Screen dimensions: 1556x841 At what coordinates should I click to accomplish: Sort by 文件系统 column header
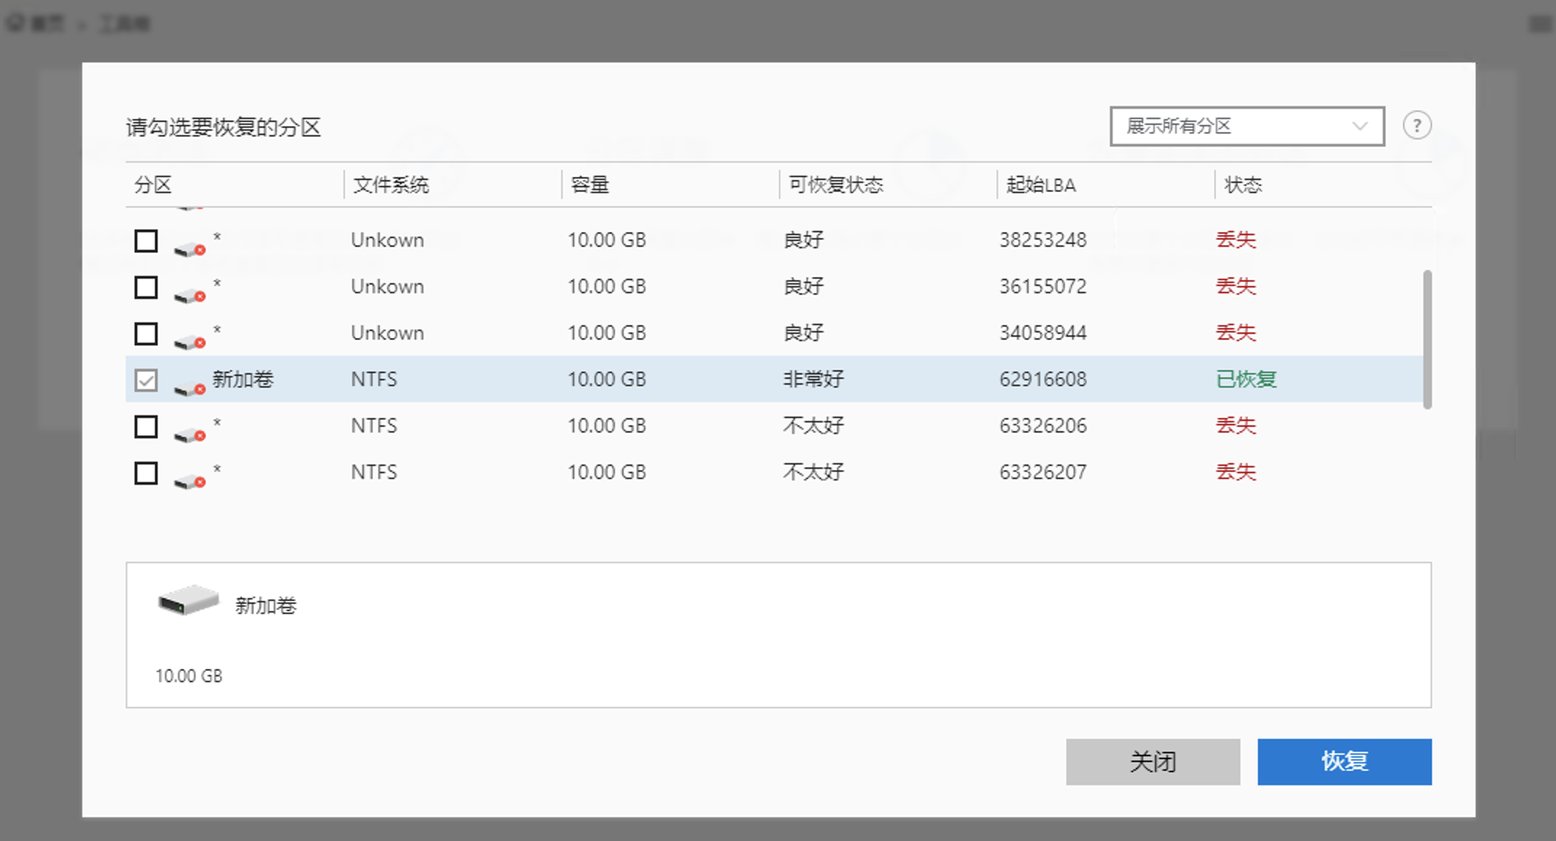tap(390, 185)
